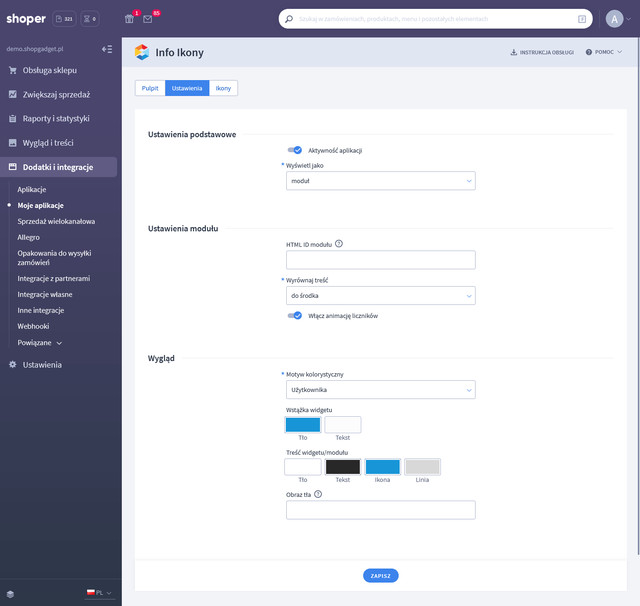The image size is (640, 606).
Task: Click help icon next to Obraz tła
Action: click(x=318, y=493)
